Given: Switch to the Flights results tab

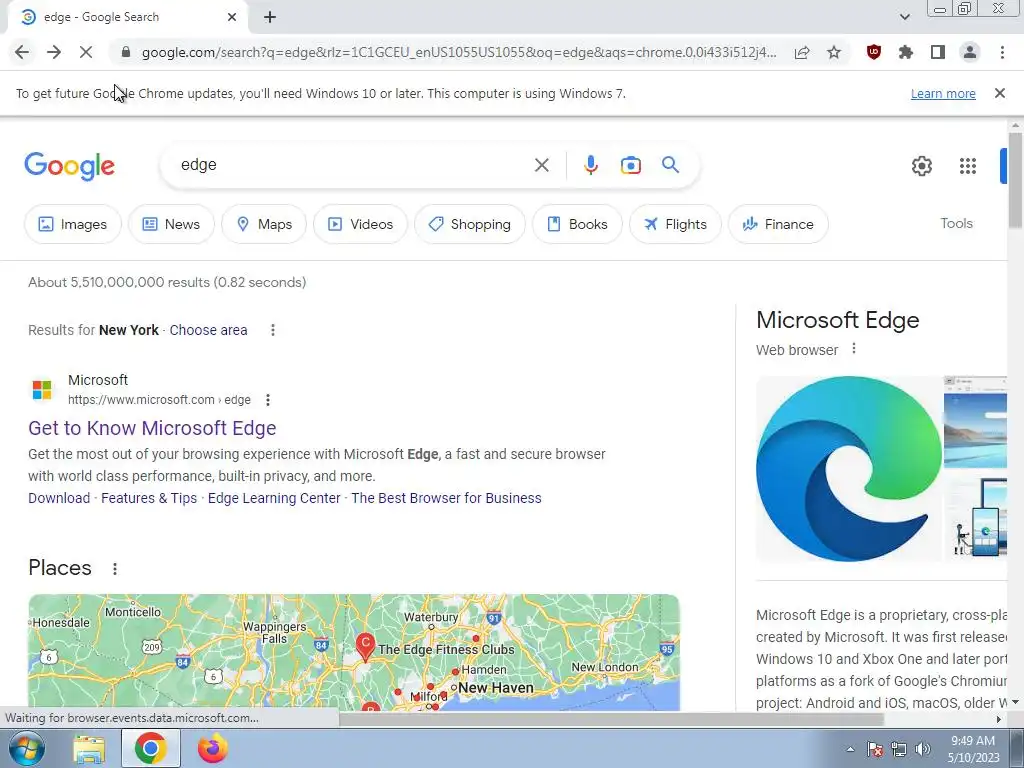Looking at the screenshot, I should point(675,224).
